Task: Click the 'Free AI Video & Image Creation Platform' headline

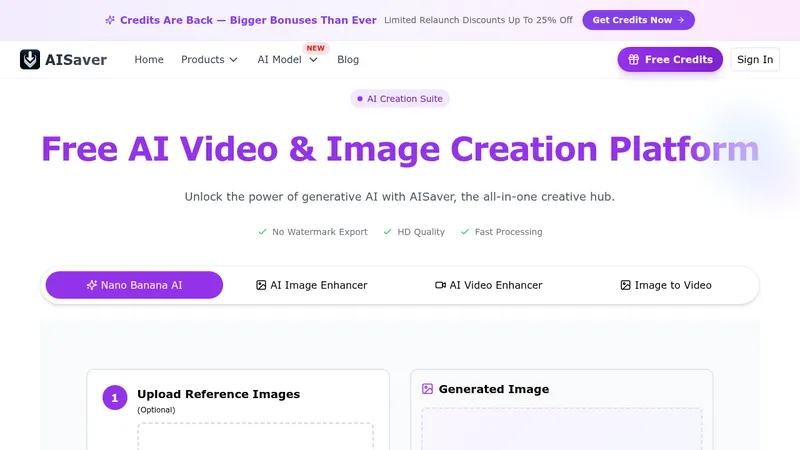Action: coord(400,149)
